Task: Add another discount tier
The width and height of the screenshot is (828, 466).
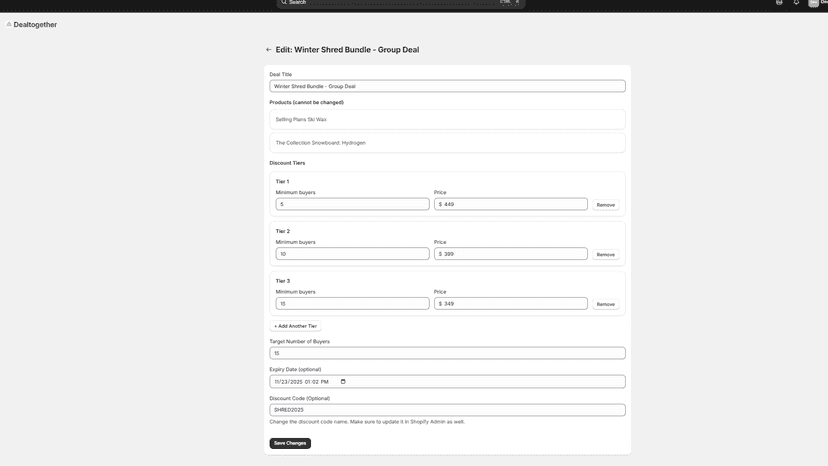Action: [295, 326]
